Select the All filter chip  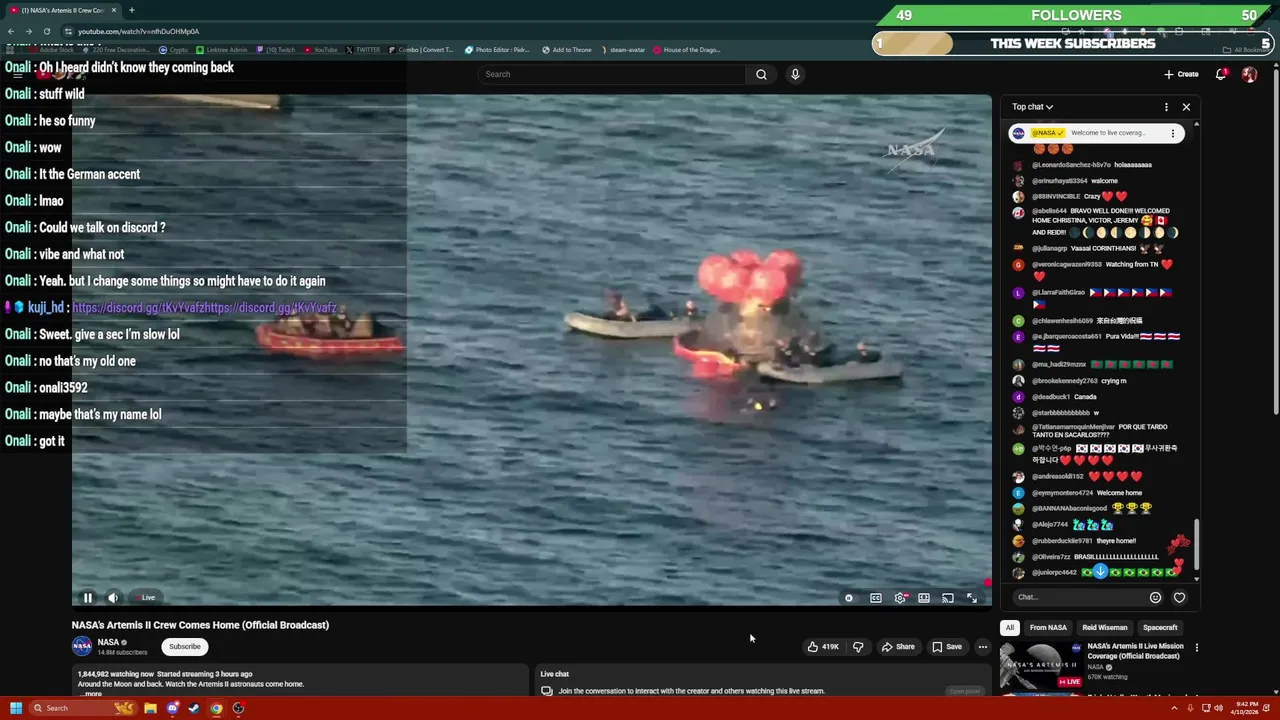click(1010, 628)
